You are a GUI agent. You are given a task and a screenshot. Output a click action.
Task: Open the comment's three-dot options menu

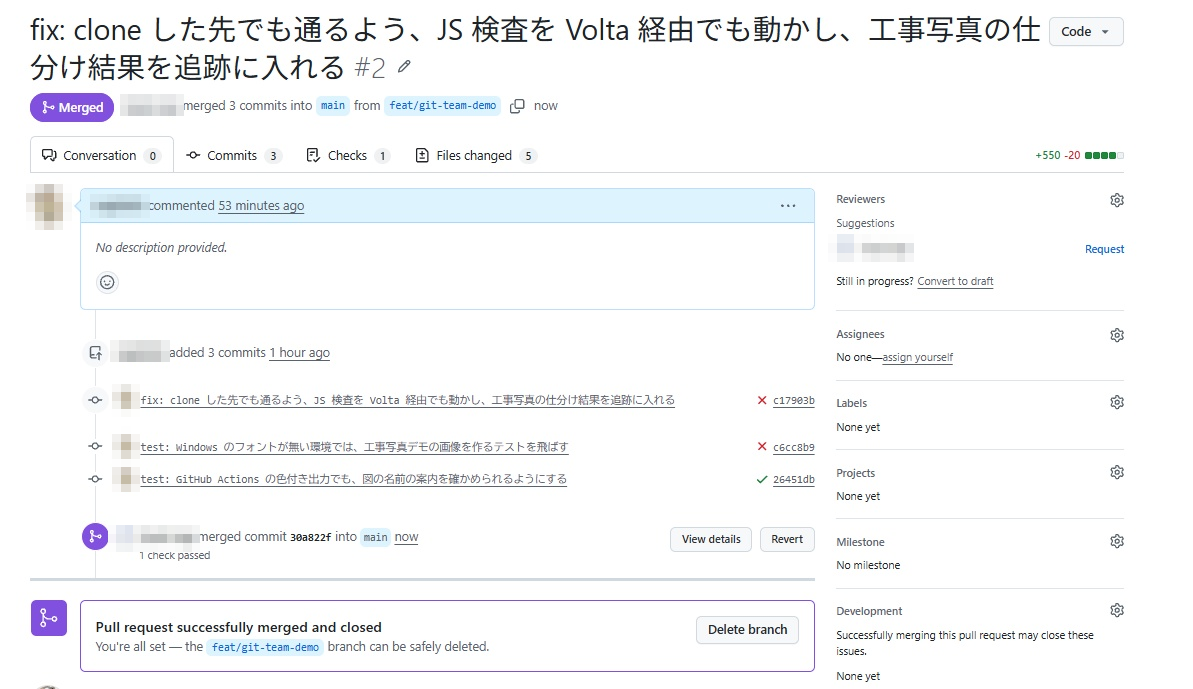pyautogui.click(x=788, y=205)
